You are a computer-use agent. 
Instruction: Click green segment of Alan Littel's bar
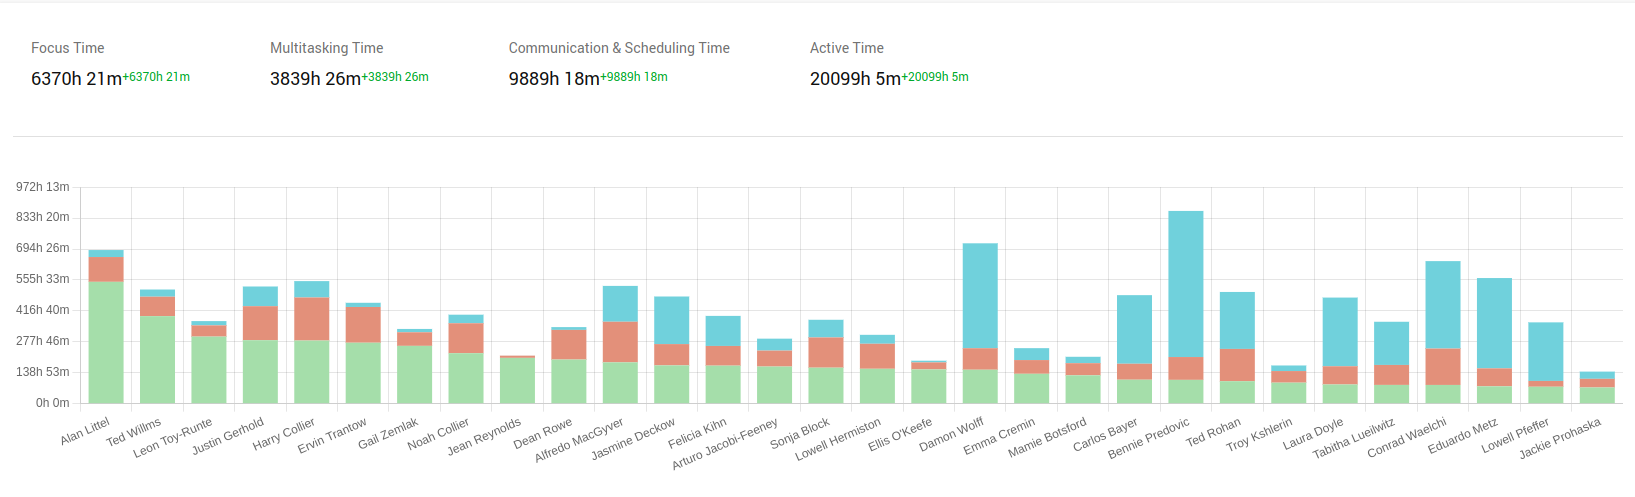[x=106, y=342]
